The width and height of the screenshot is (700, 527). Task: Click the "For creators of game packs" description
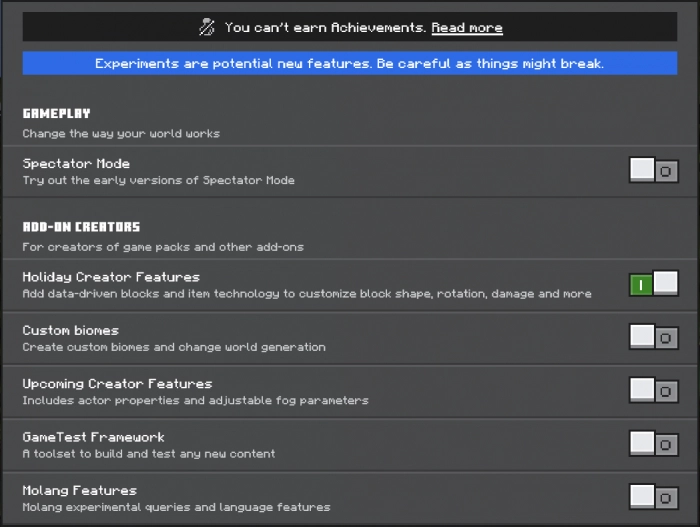pos(162,247)
